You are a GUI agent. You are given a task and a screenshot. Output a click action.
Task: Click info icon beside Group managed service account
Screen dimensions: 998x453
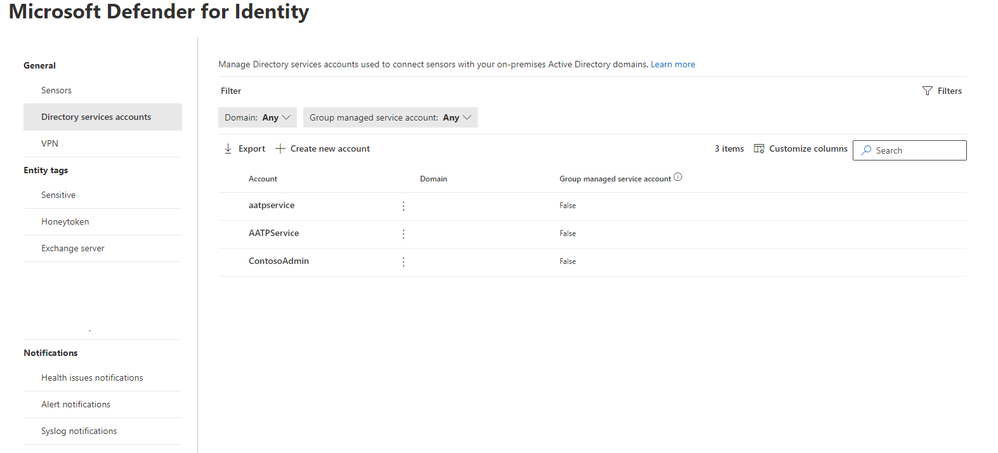[x=678, y=178]
